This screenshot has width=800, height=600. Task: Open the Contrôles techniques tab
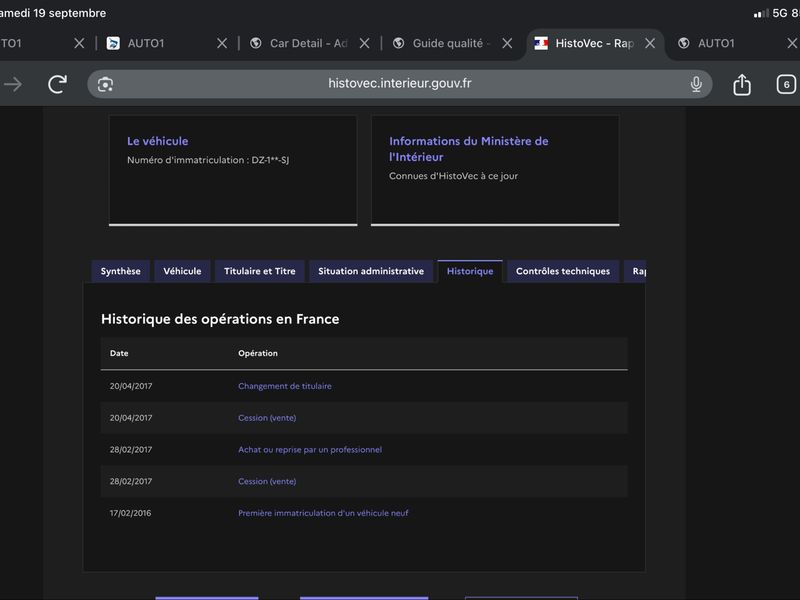(x=563, y=271)
